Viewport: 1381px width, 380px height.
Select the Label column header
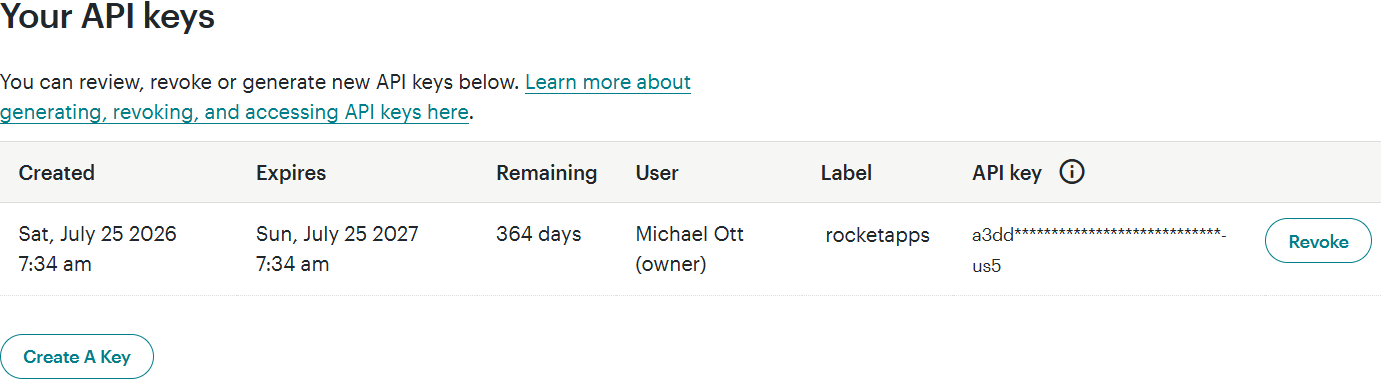pyautogui.click(x=846, y=172)
